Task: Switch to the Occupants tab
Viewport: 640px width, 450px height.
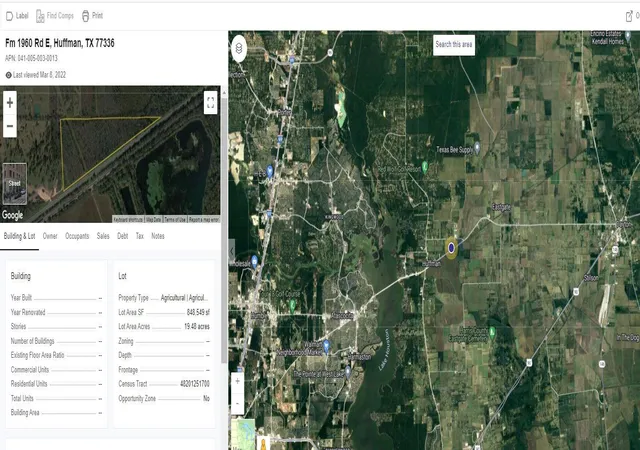Action: pos(77,236)
